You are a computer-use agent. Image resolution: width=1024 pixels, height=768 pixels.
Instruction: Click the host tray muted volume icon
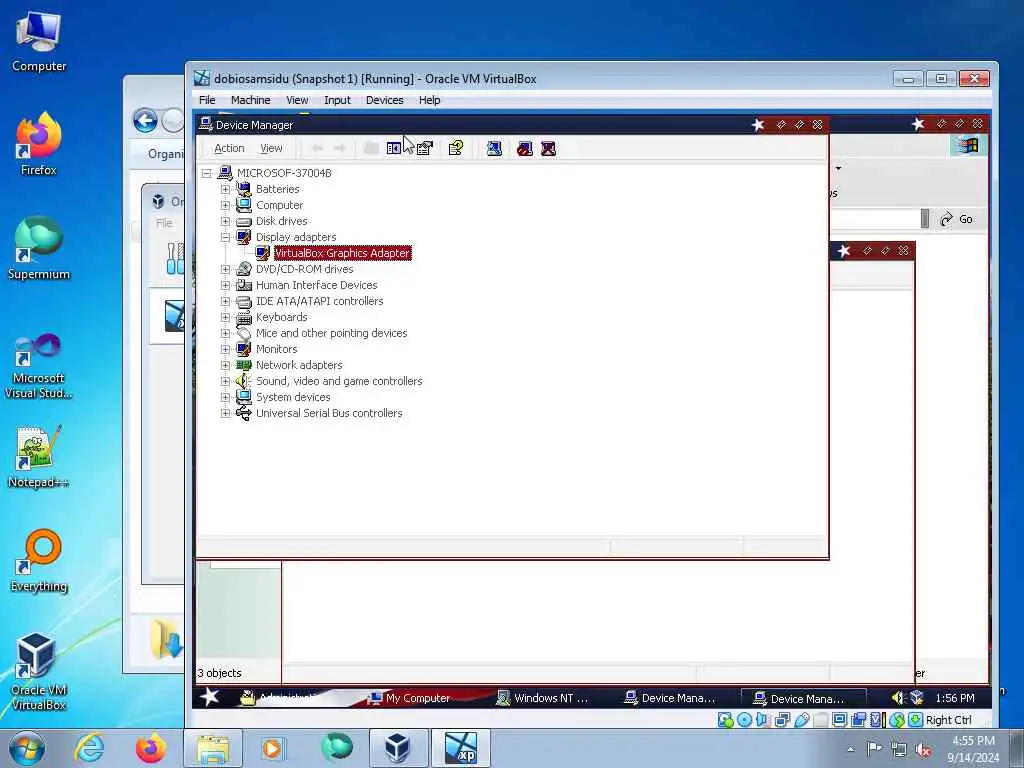tap(923, 750)
